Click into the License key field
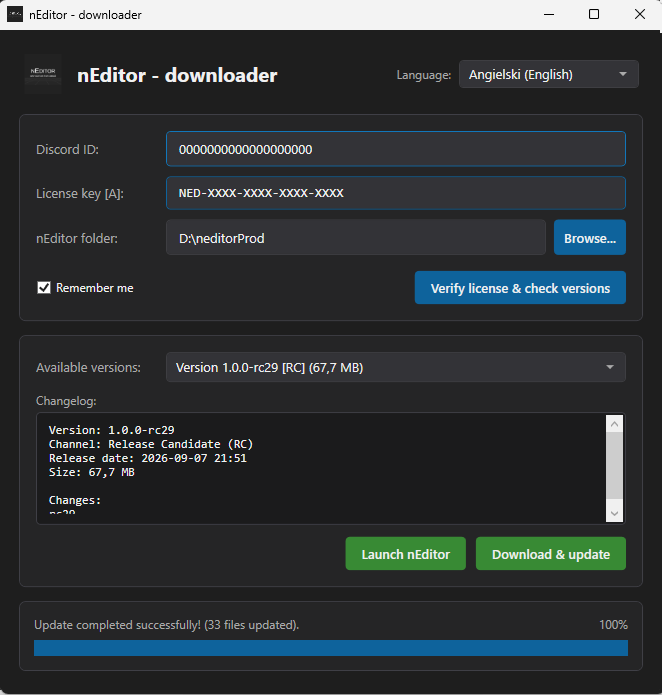This screenshot has width=662, height=695. coord(396,193)
